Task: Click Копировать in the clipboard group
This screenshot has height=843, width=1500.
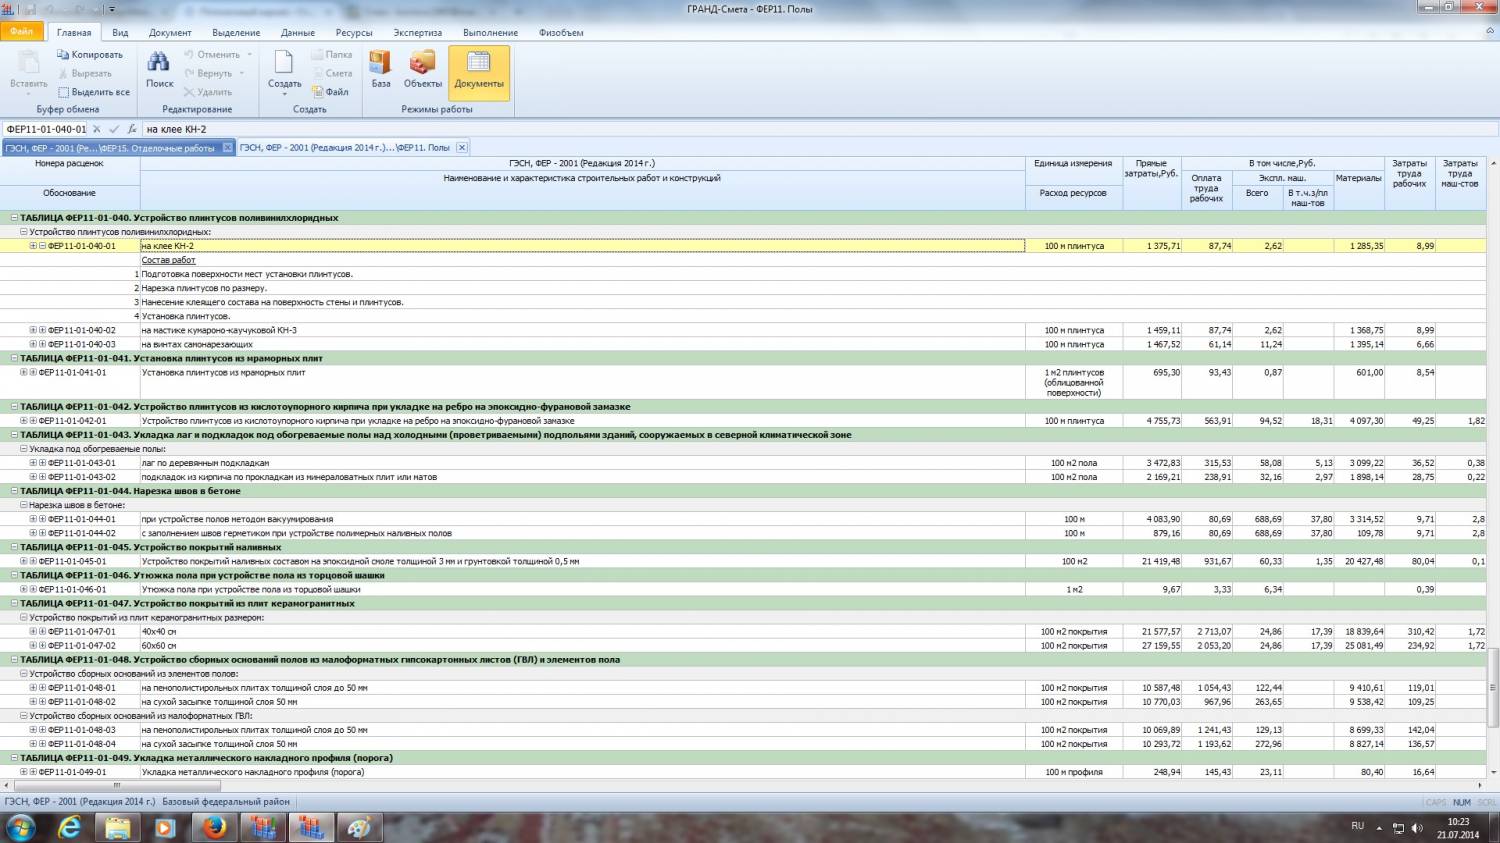Action: (90, 55)
